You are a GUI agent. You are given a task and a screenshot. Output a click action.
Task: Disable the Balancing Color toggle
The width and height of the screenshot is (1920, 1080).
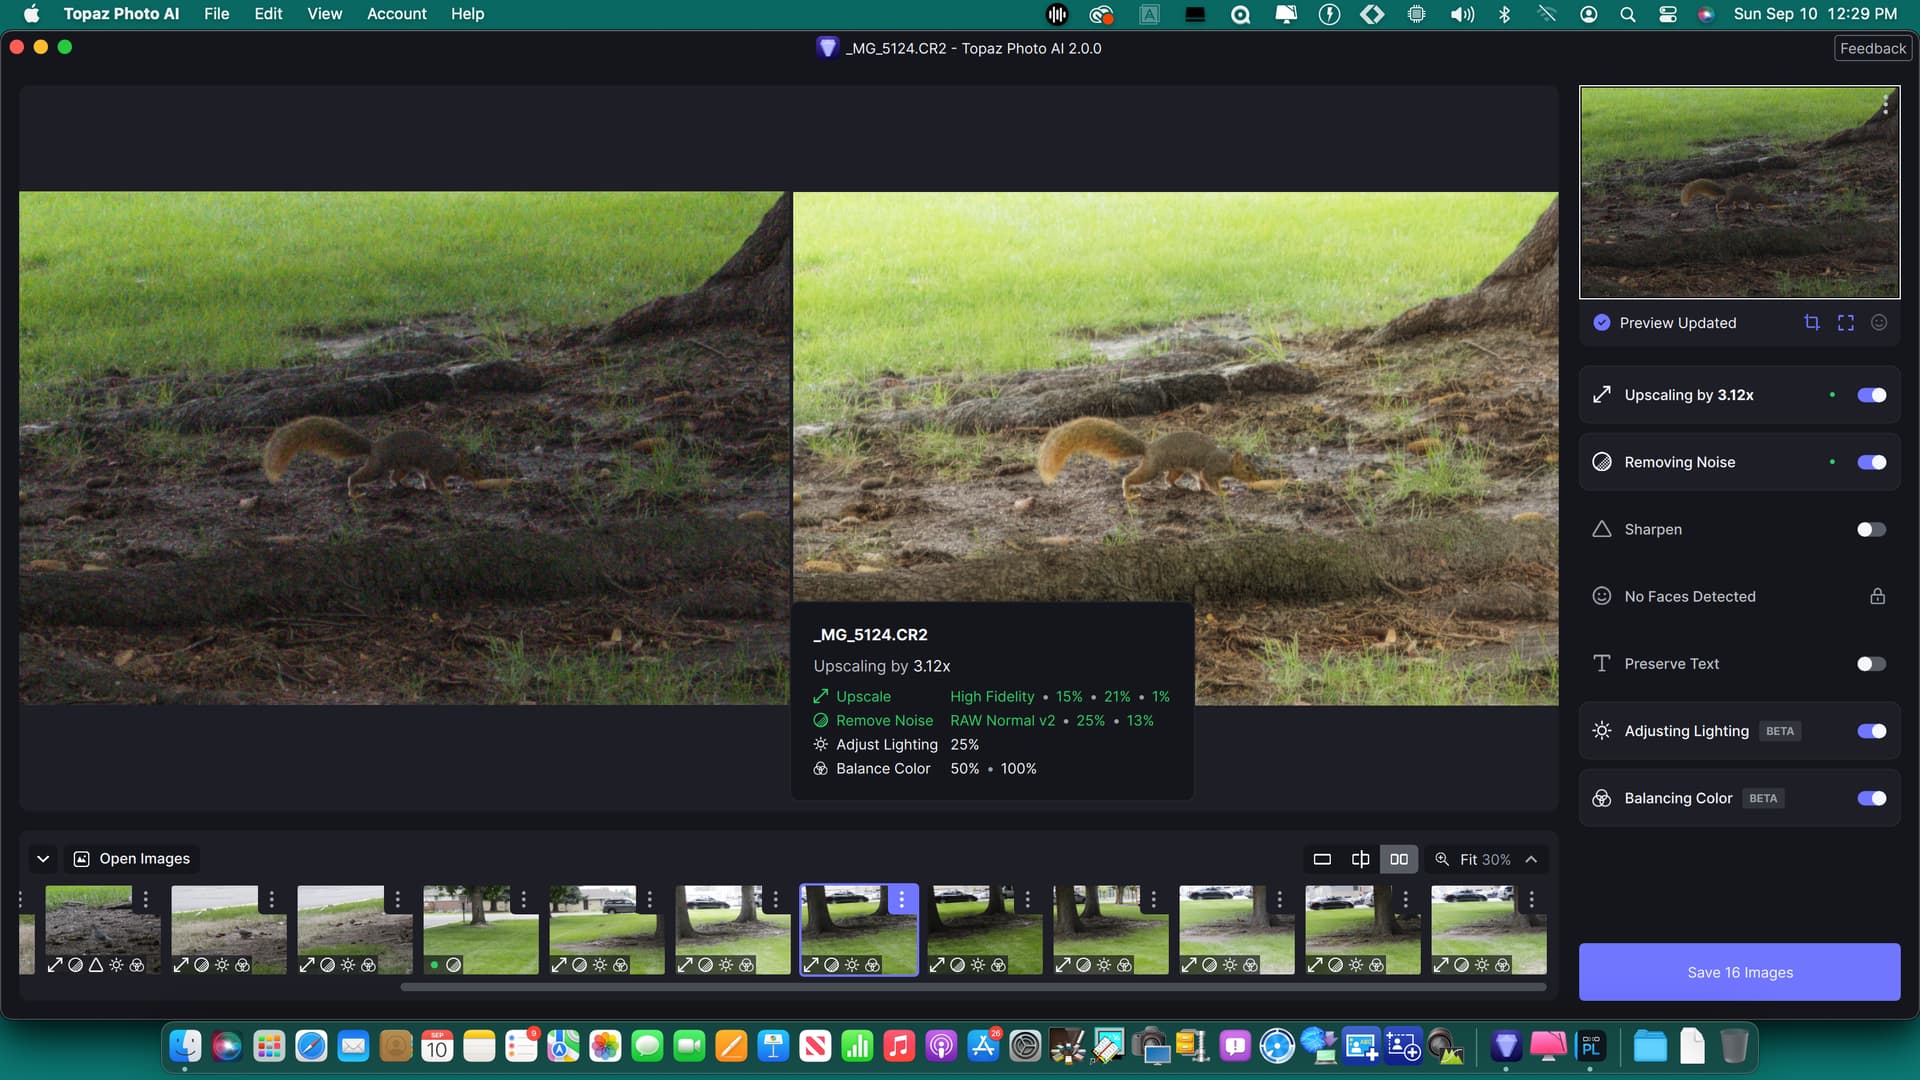point(1871,798)
